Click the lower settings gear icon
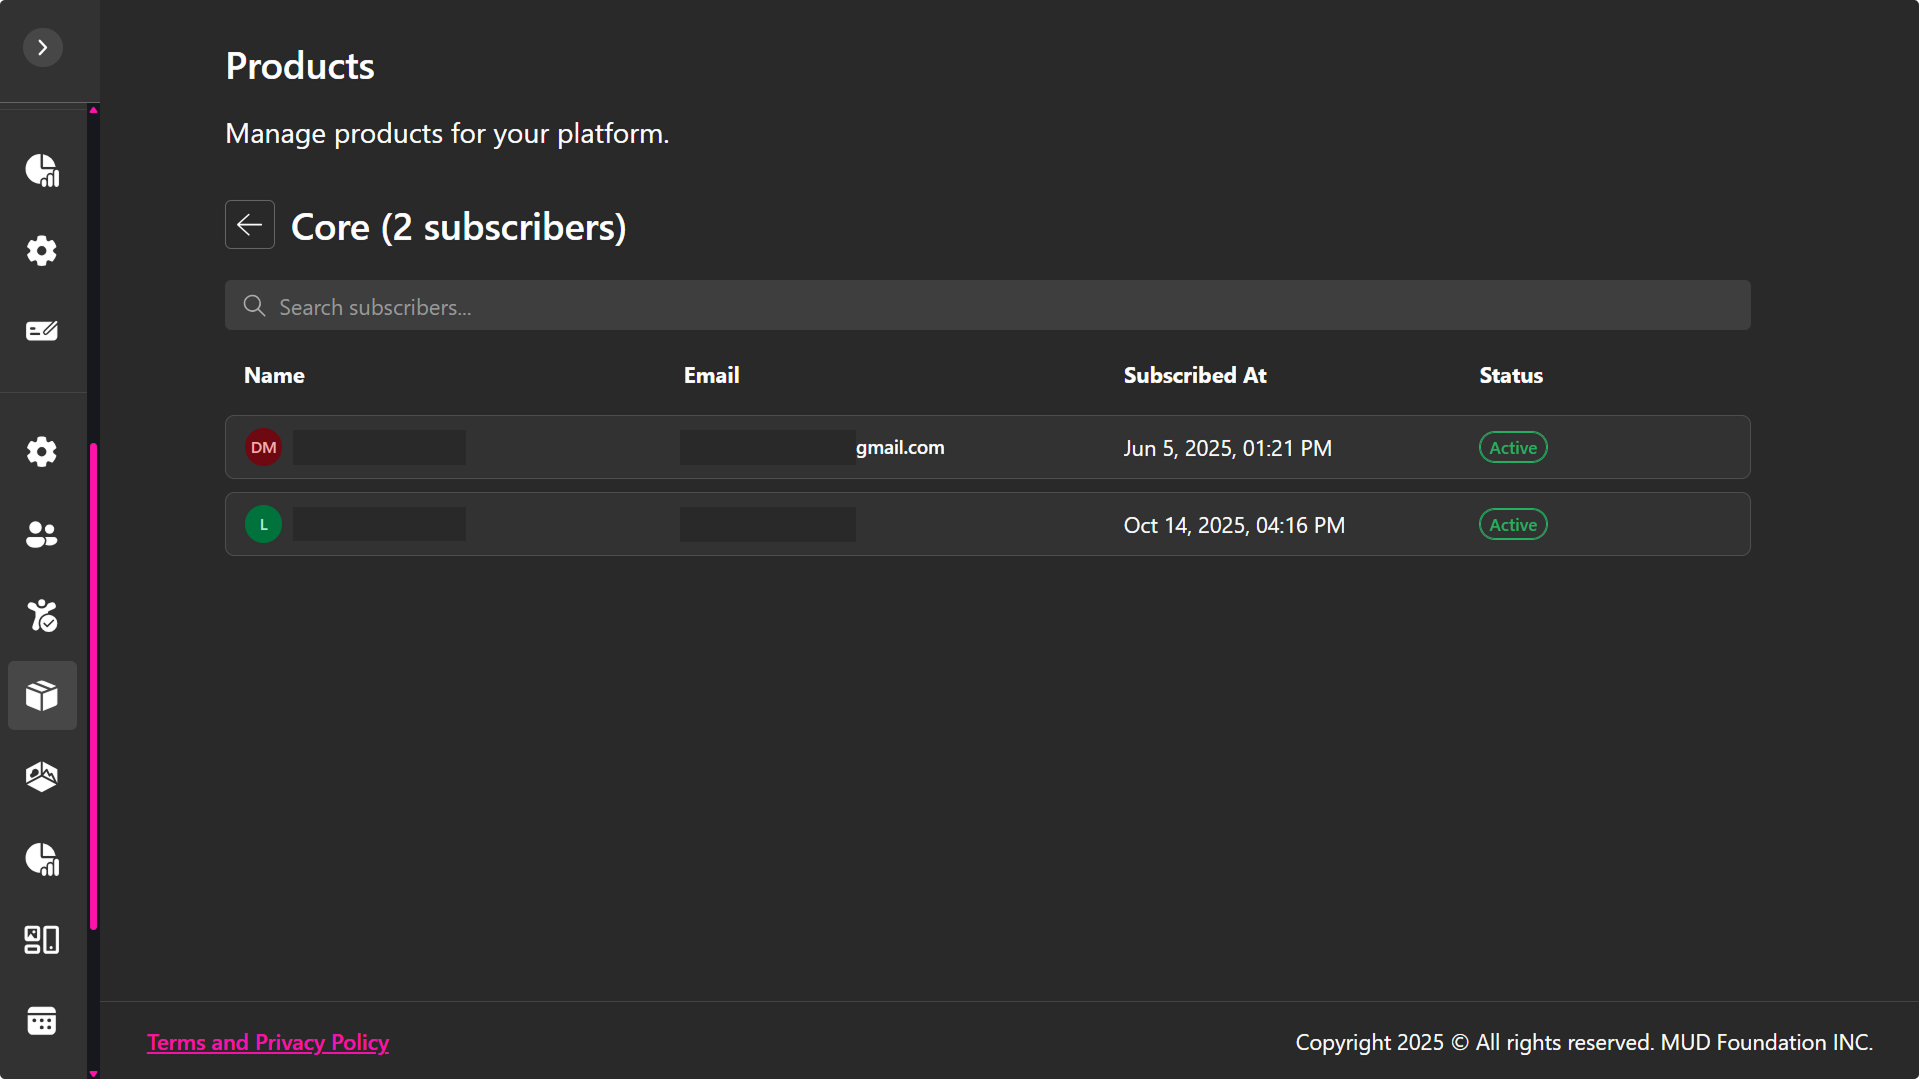The height and width of the screenshot is (1079, 1919). click(42, 452)
